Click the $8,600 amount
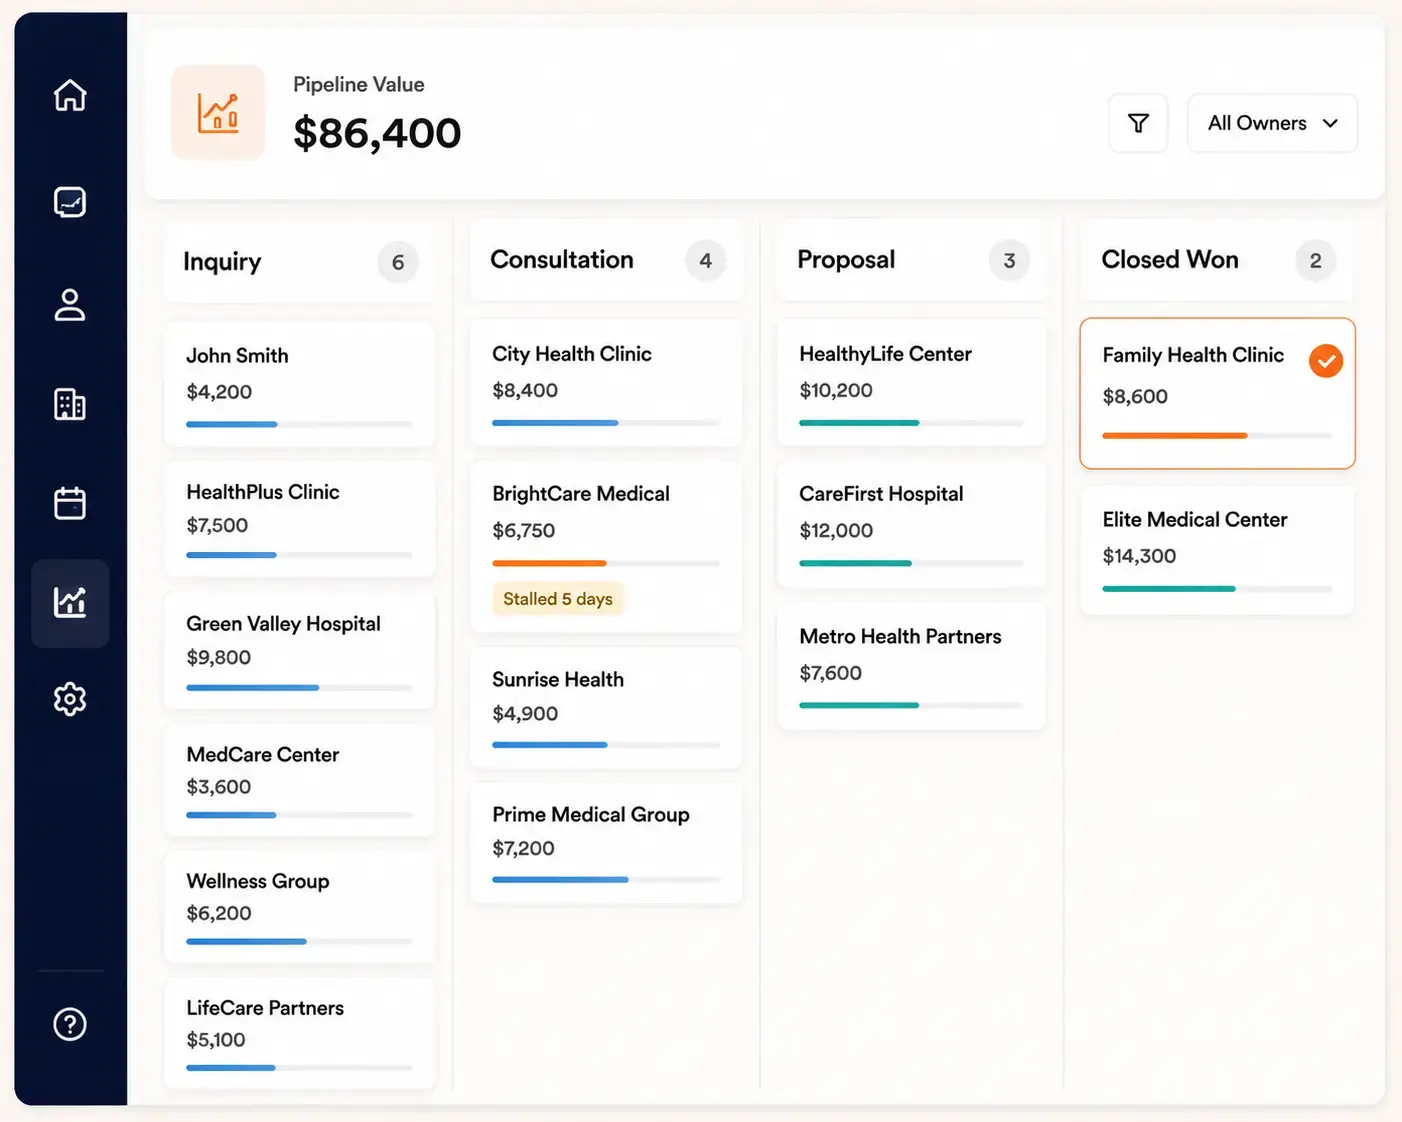 1135,397
